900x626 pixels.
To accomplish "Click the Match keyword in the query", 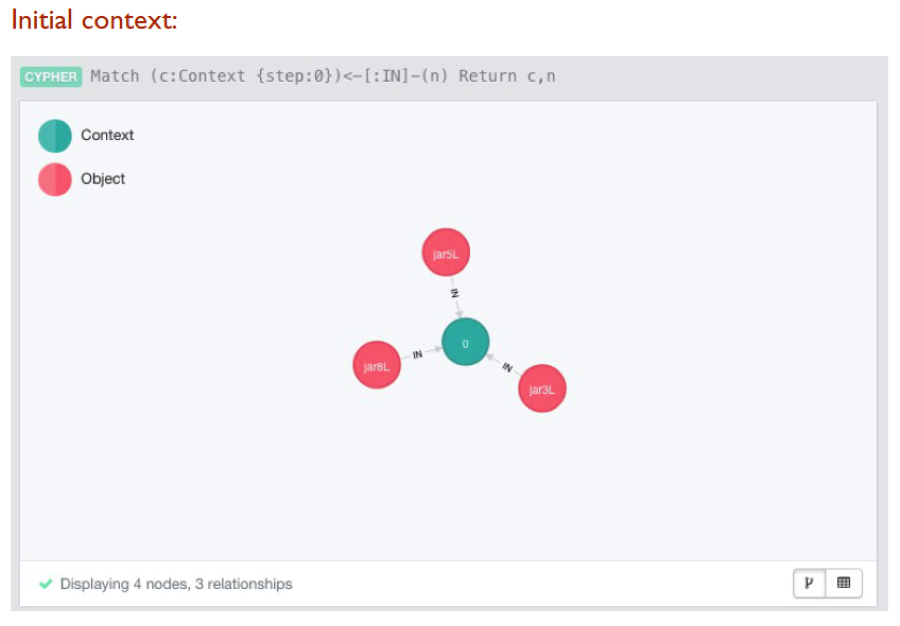I will pos(115,76).
